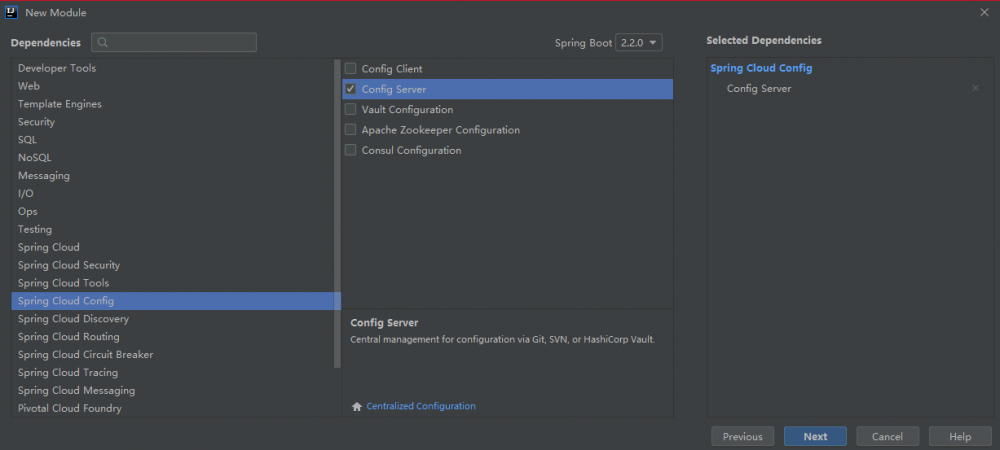Select highlighted Spring Cloud Config category
The width and height of the screenshot is (1000, 450).
[x=176, y=301]
